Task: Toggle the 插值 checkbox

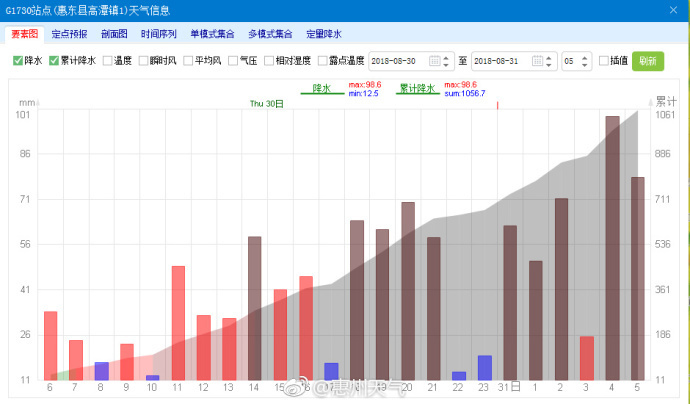Action: point(603,61)
